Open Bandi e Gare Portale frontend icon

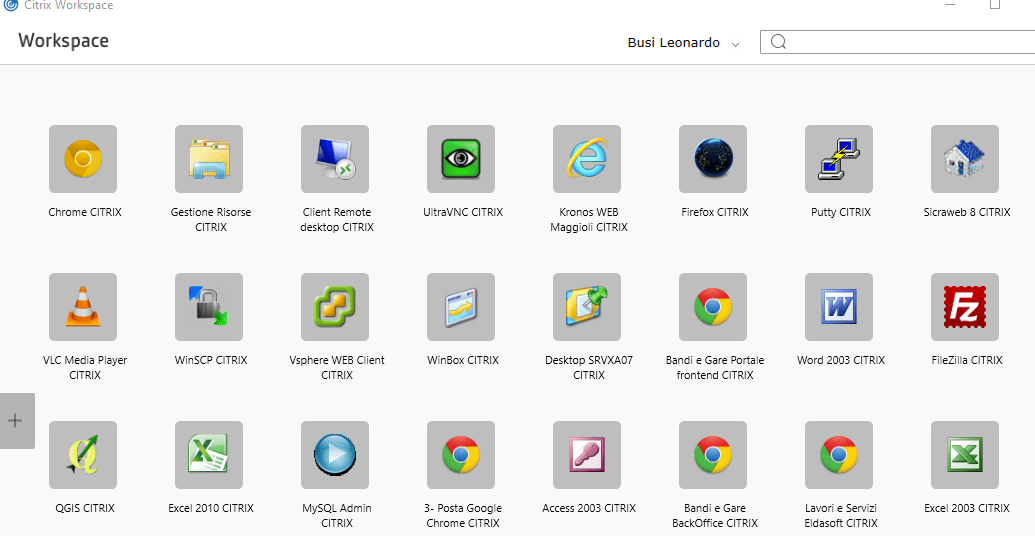click(x=713, y=307)
